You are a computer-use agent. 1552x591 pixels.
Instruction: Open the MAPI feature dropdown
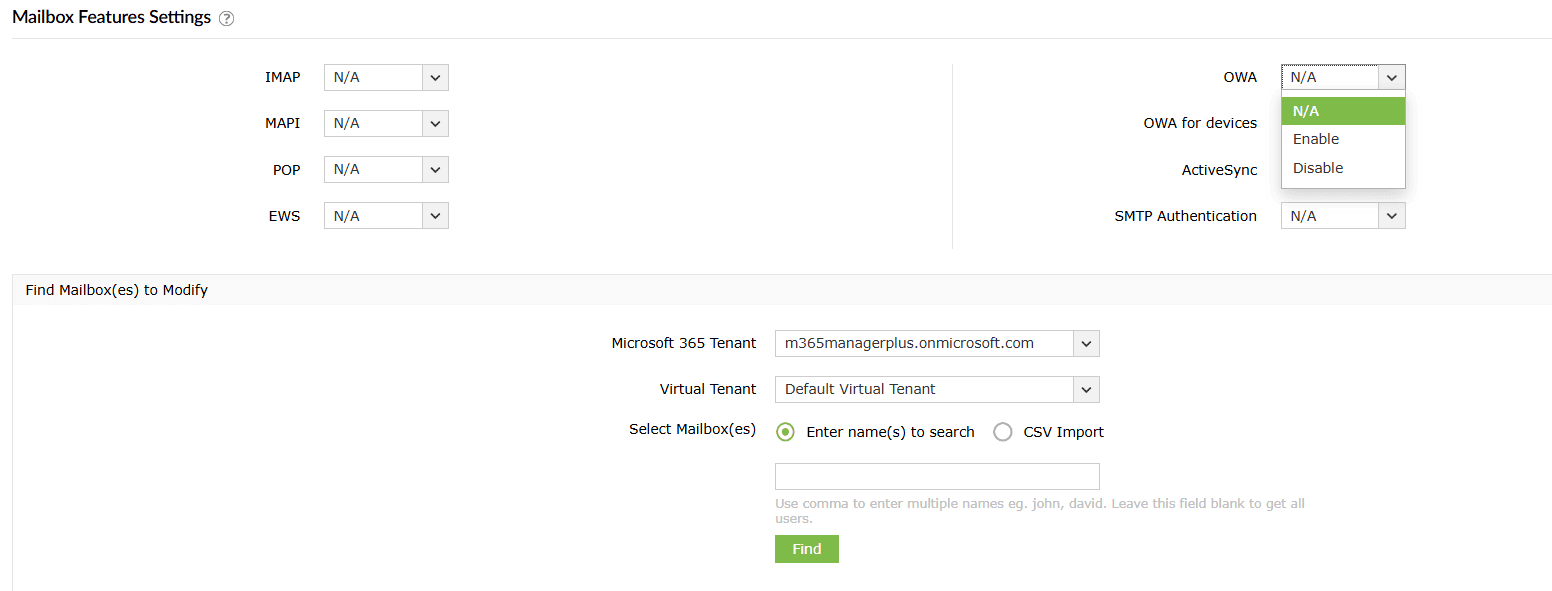[435, 123]
